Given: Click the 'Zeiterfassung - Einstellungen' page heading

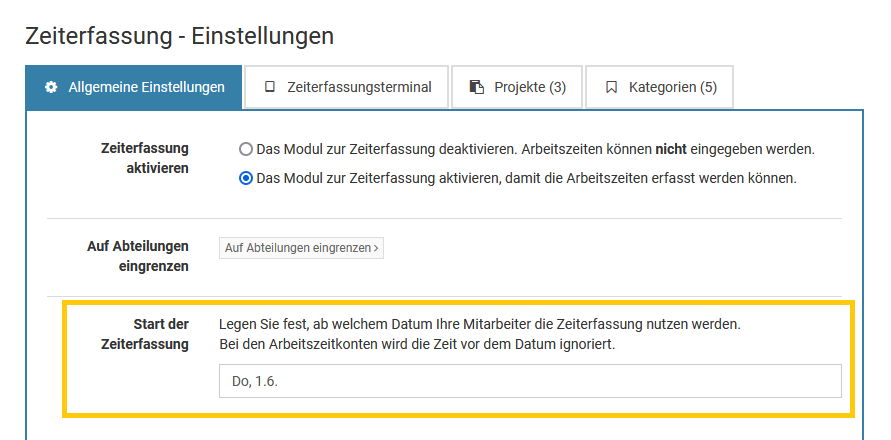Looking at the screenshot, I should click(179, 36).
